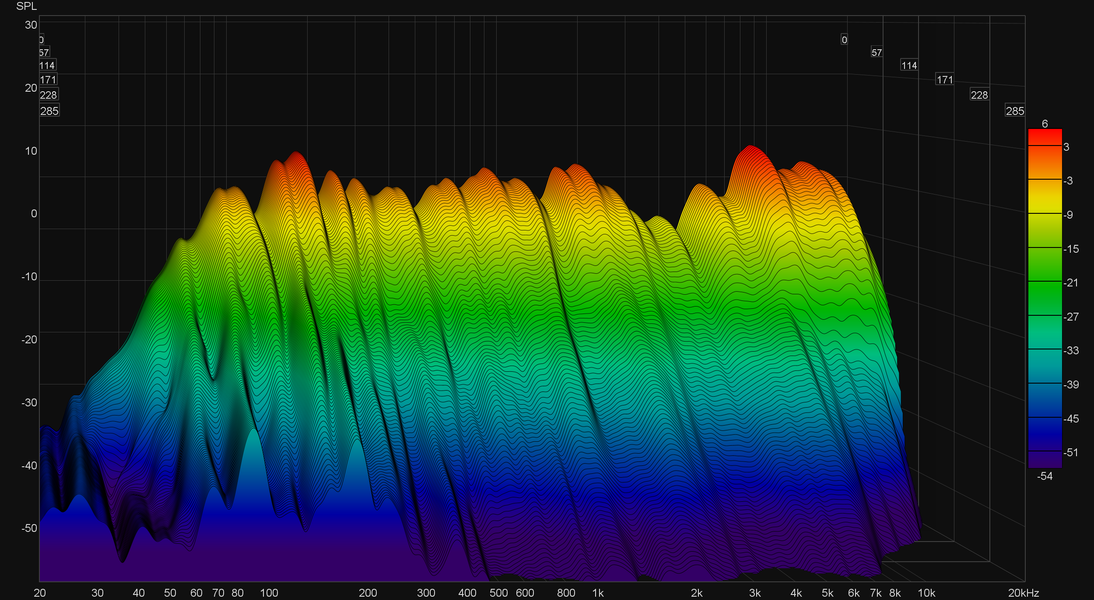Click the -10 value on the SPL axis
This screenshot has height=600, width=1094.
pyautogui.click(x=29, y=276)
